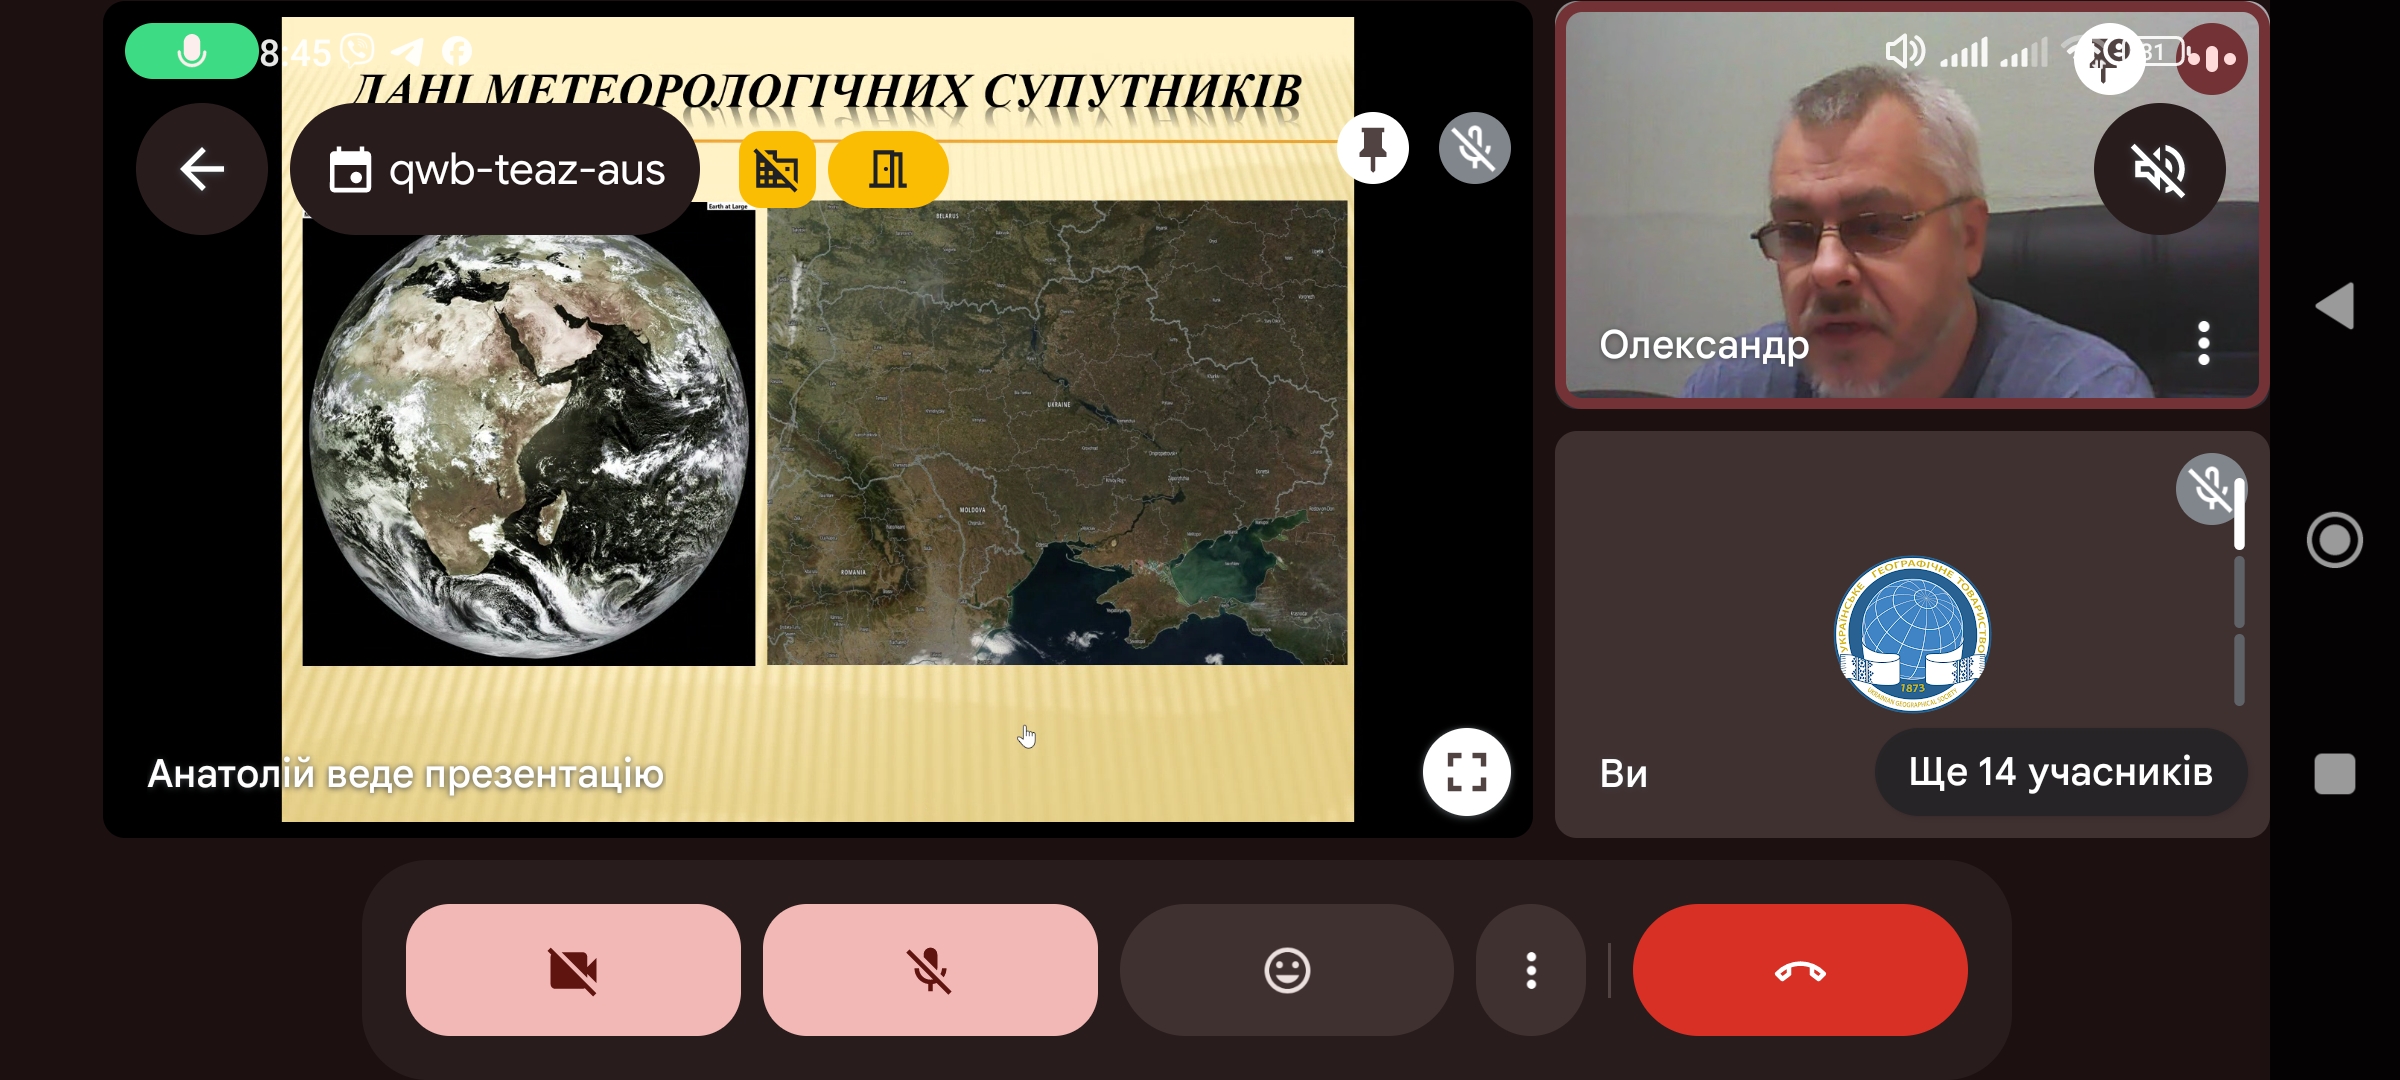The height and width of the screenshot is (1080, 2400).
Task: Click the yellow companion room icon
Action: [x=887, y=169]
